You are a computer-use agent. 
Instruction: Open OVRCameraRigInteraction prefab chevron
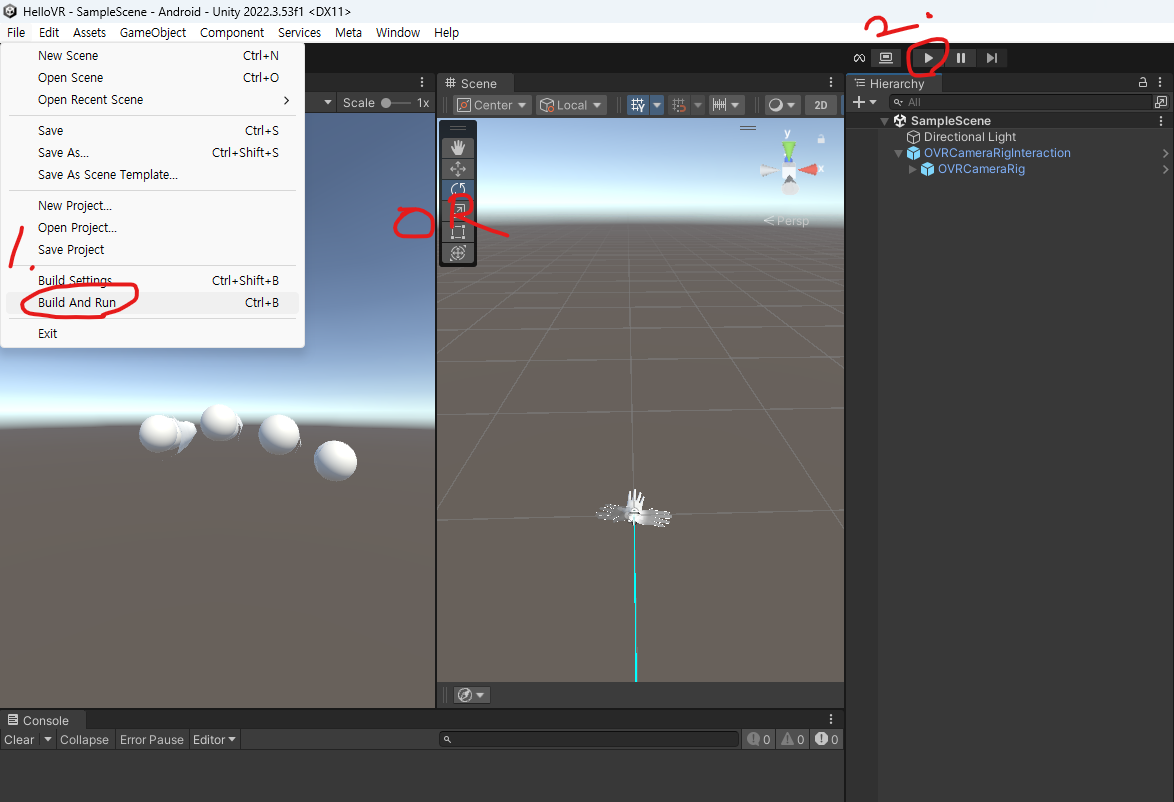1165,153
